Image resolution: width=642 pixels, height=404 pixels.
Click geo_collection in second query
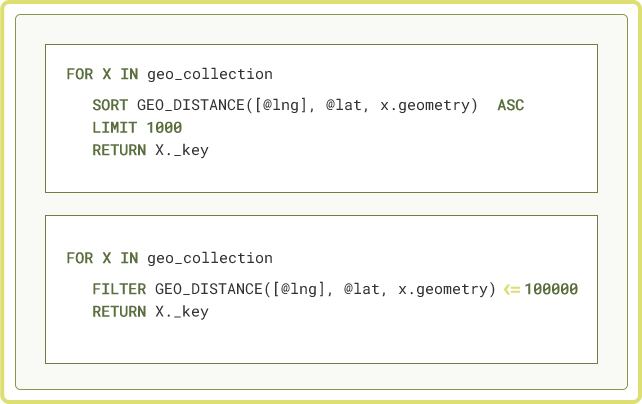point(210,258)
